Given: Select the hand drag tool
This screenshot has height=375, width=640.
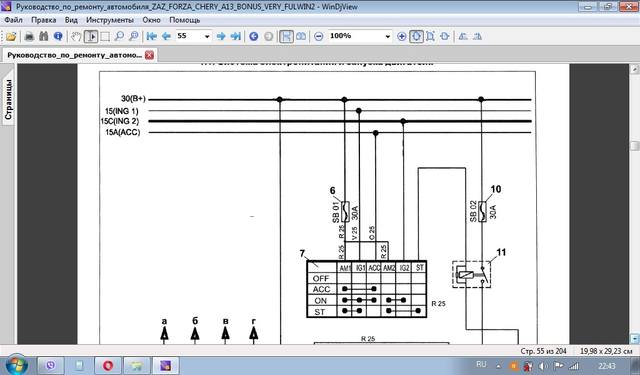Looking at the screenshot, I should pos(76,37).
